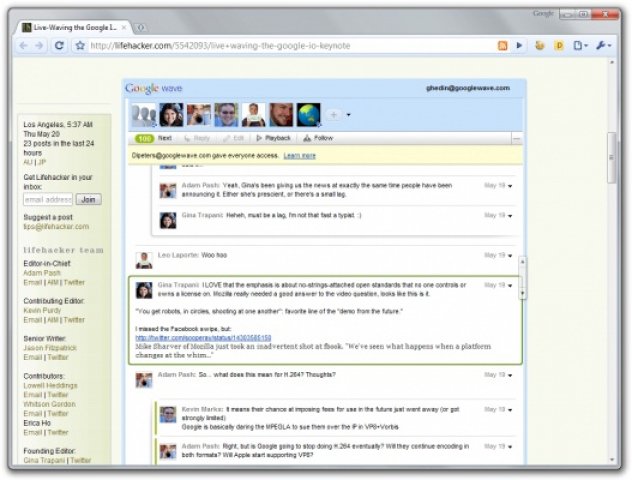Click the globe participant avatar in wave
Image resolution: width=632 pixels, height=480 pixels.
click(309, 115)
